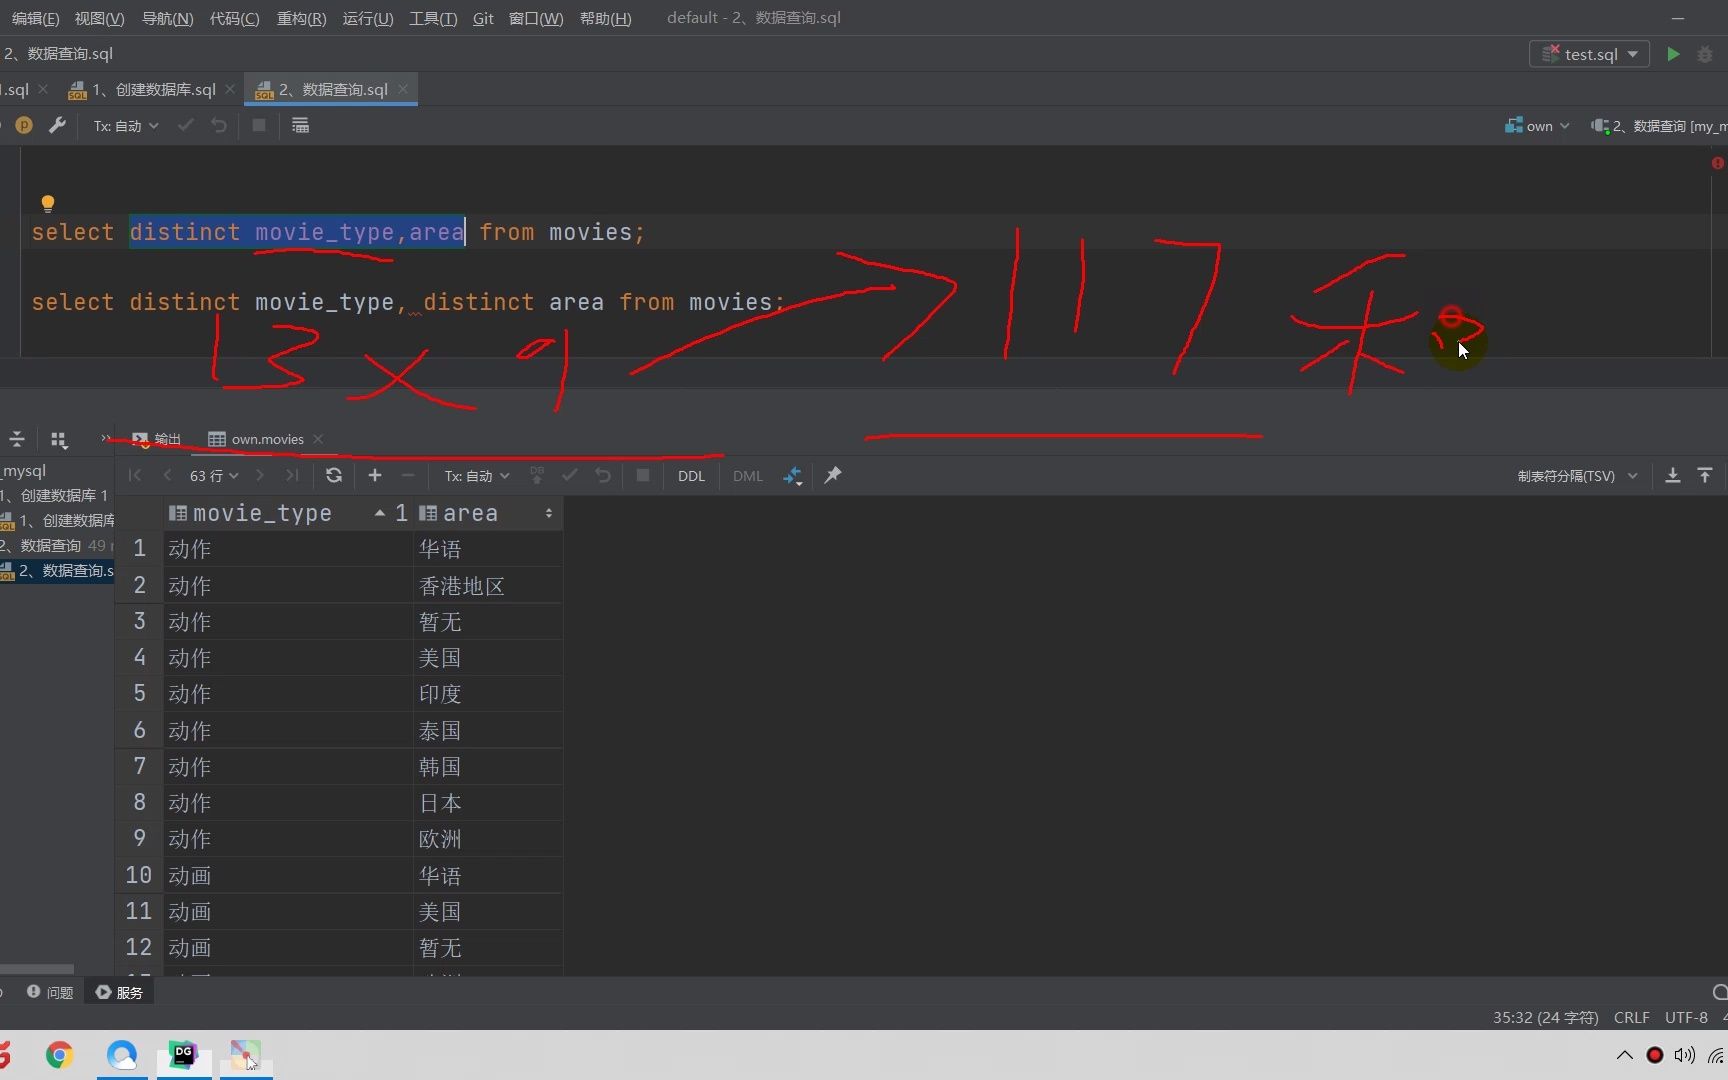Image resolution: width=1728 pixels, height=1080 pixels.
Task: Refresh the query results table
Action: point(333,475)
